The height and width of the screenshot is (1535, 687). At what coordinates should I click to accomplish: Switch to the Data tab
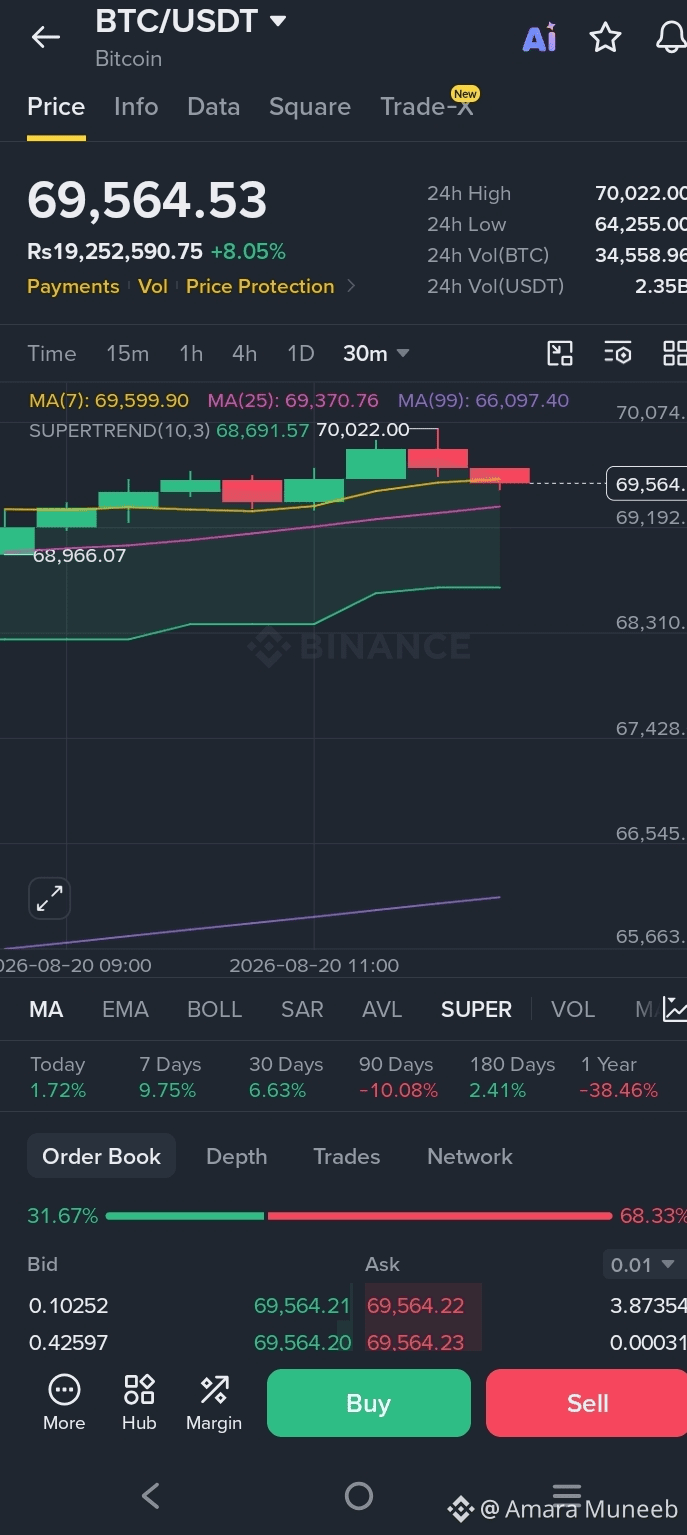214,107
